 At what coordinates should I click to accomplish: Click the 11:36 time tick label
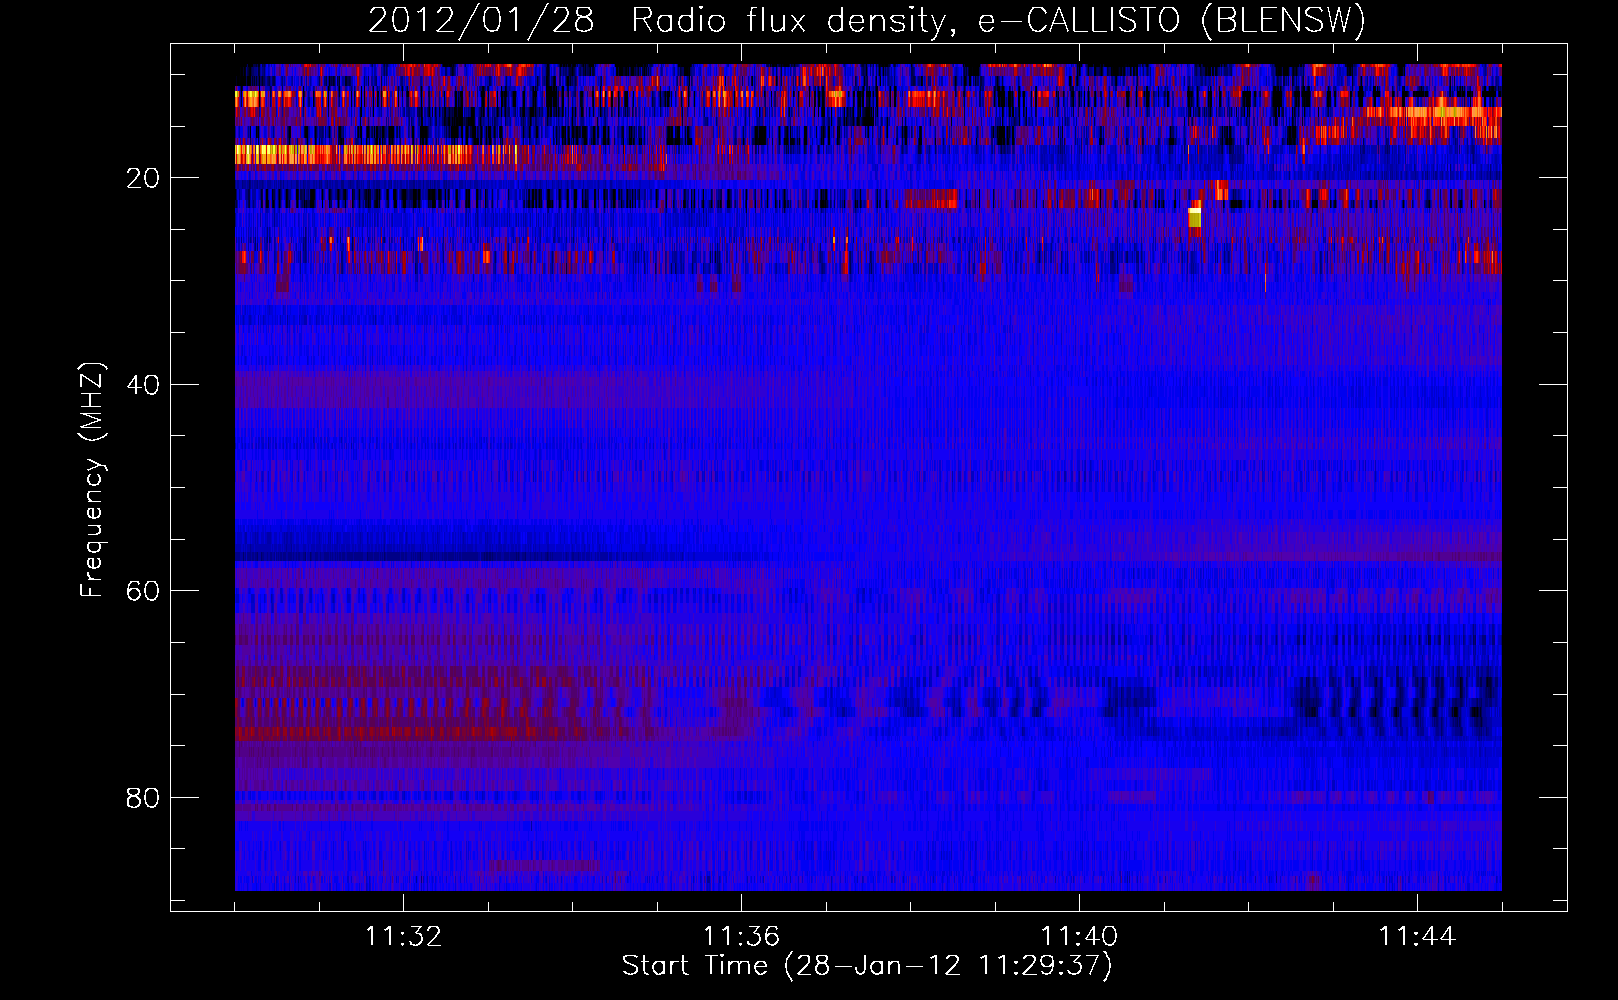(x=741, y=936)
